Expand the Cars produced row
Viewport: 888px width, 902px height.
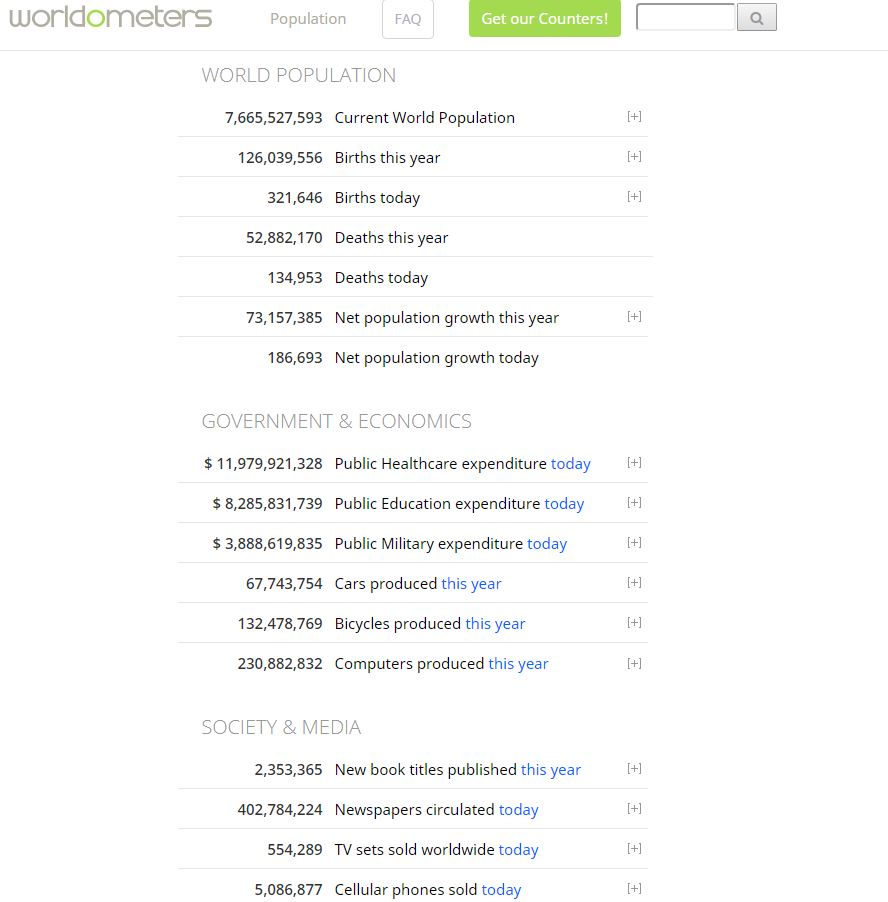634,583
